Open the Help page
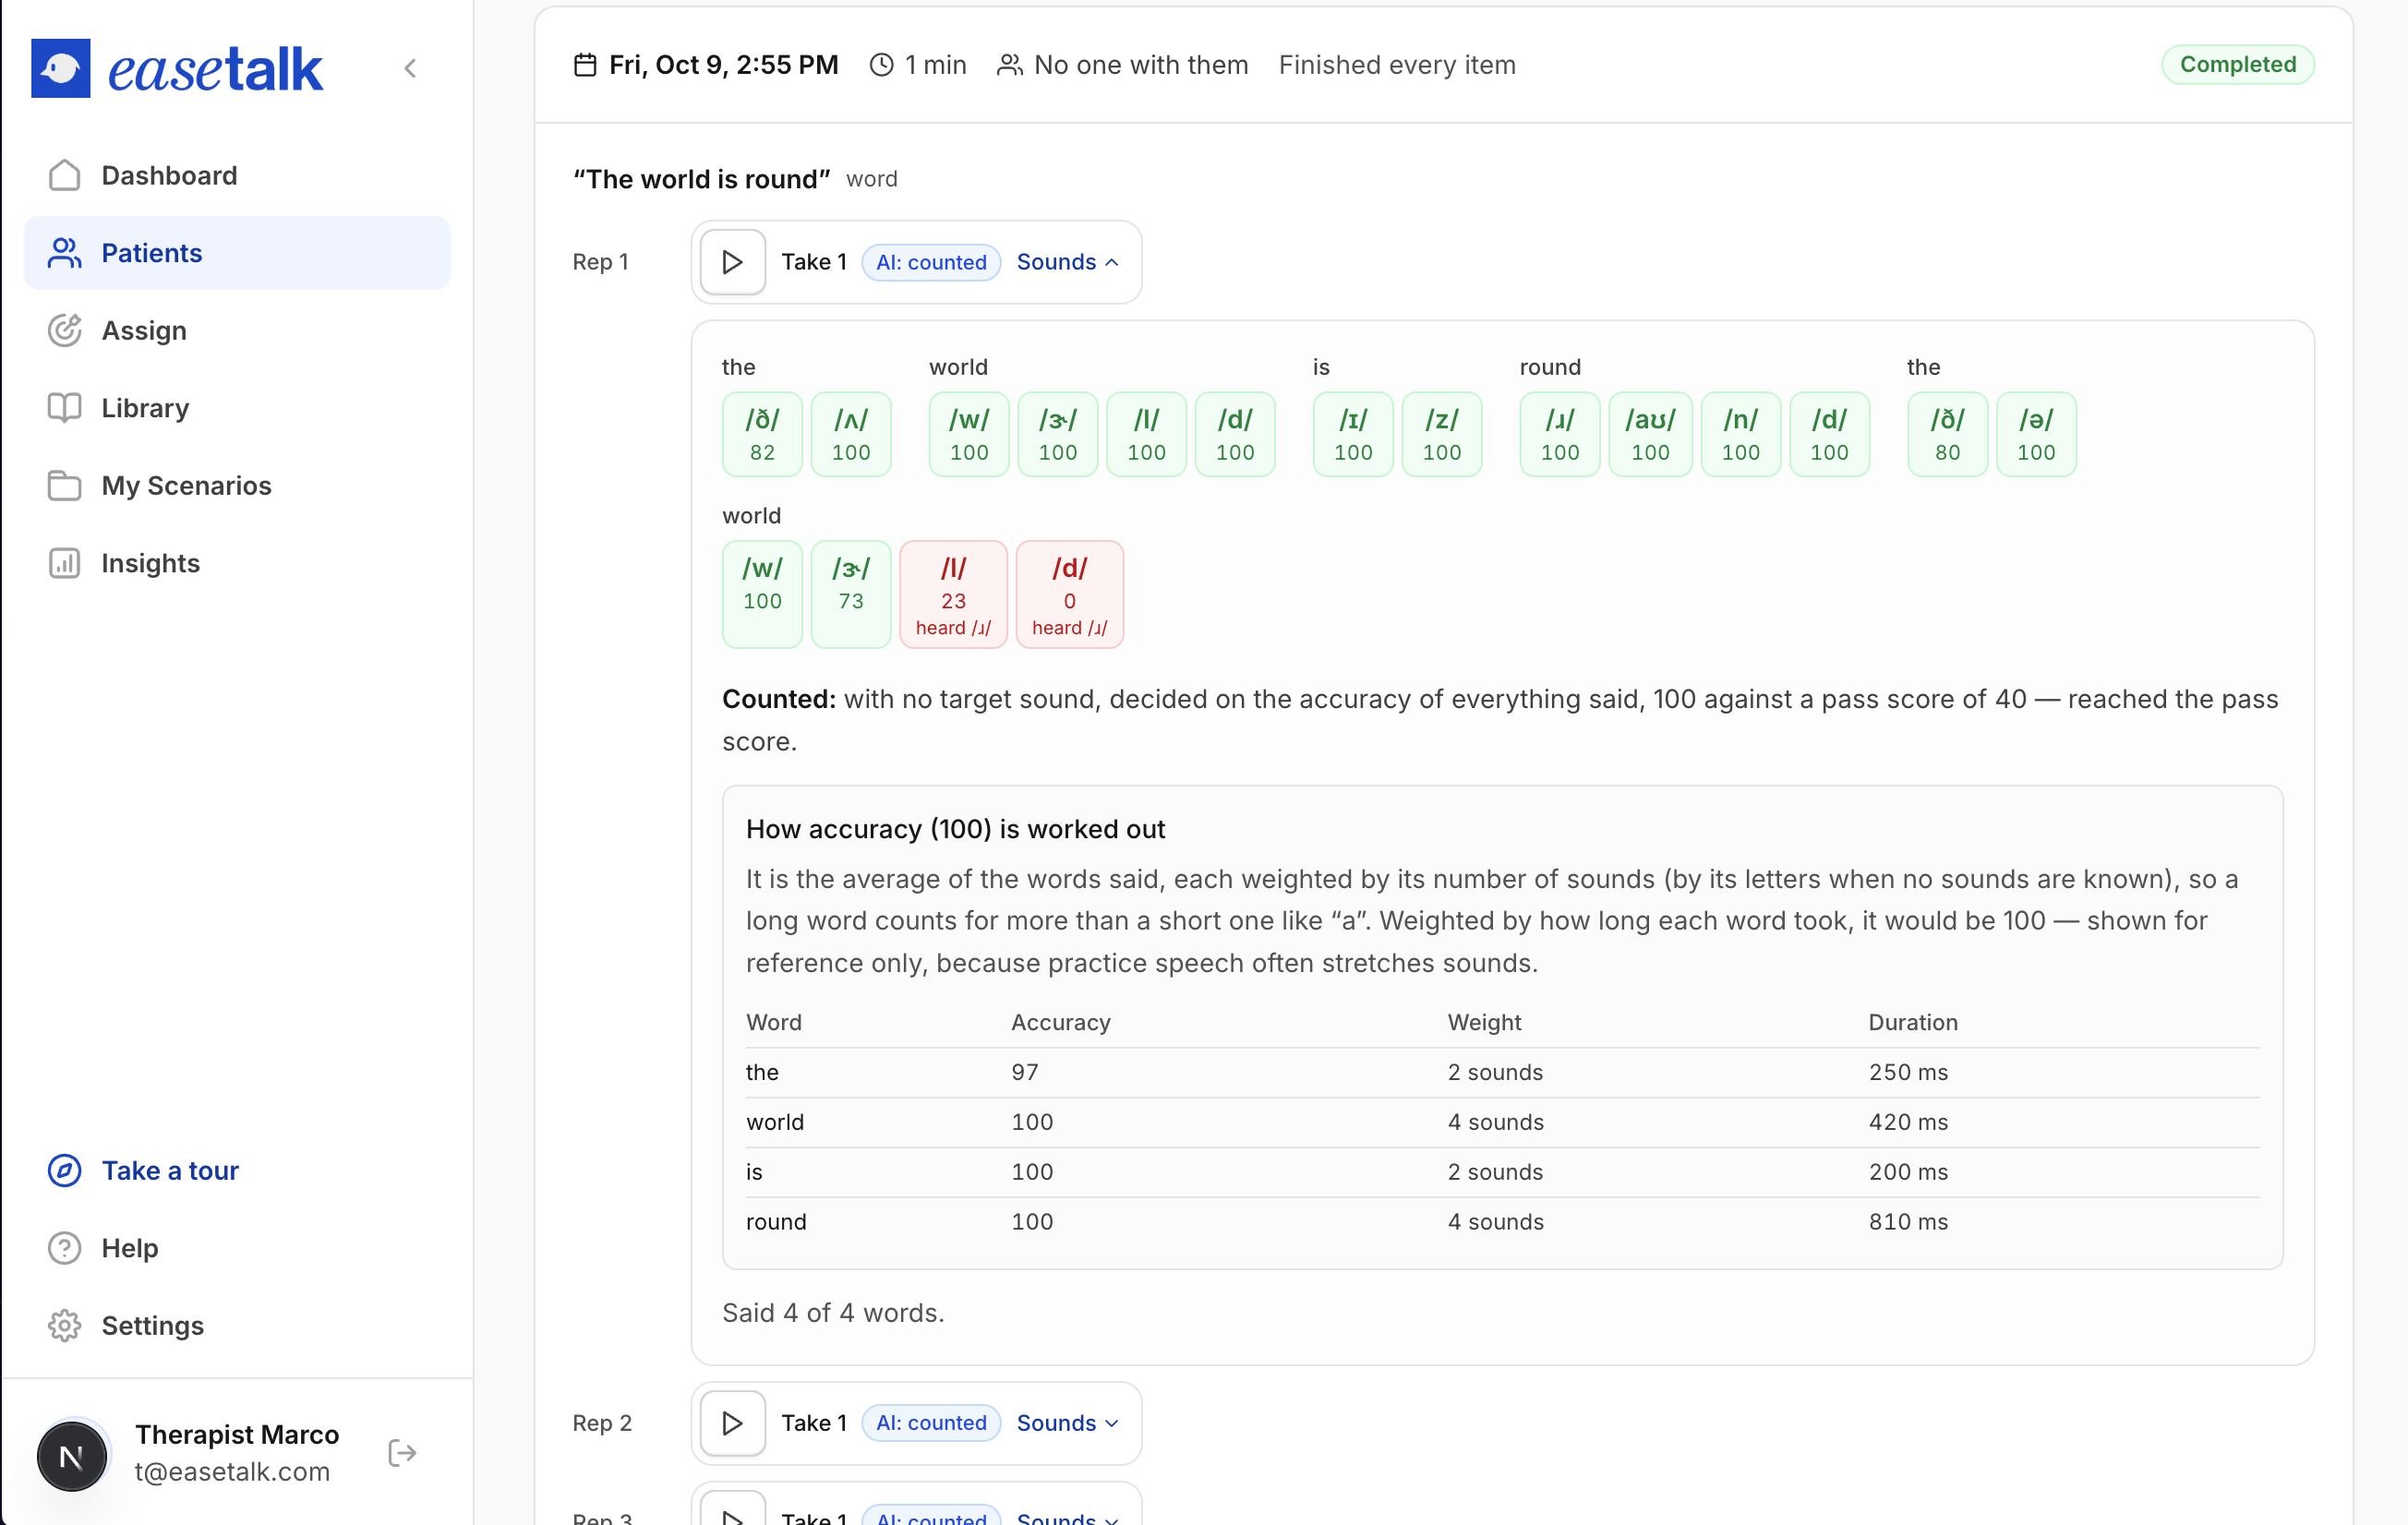Image resolution: width=2408 pixels, height=1525 pixels. [x=237, y=1248]
